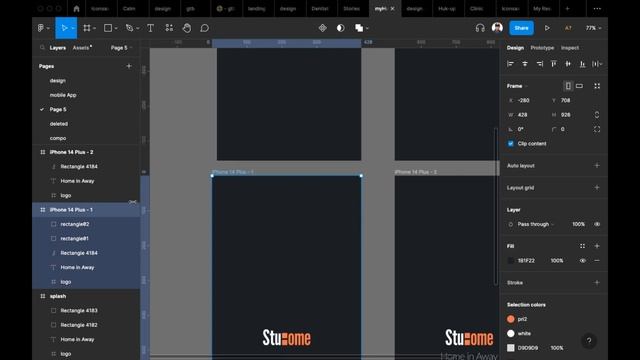This screenshot has width=640, height=360.
Task: Click the search icon in Layers panel
Action: click(x=42, y=48)
